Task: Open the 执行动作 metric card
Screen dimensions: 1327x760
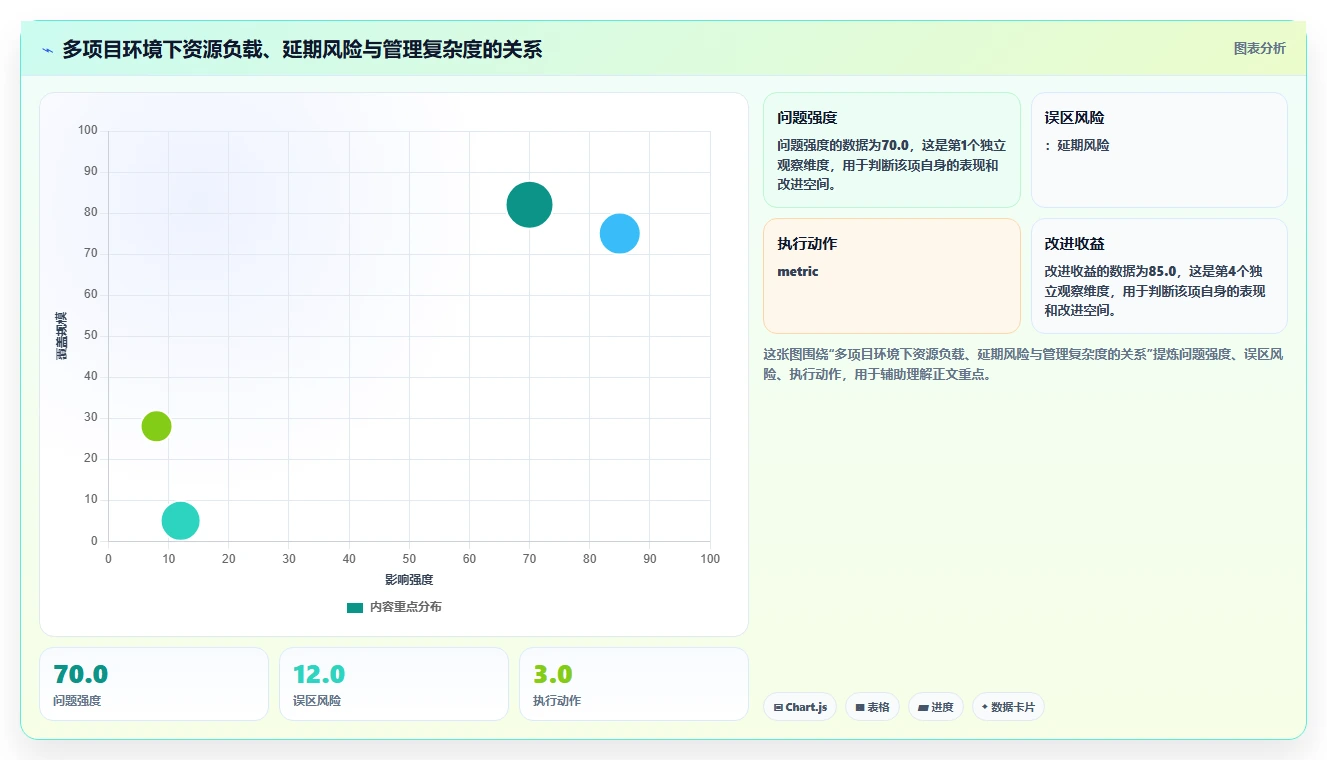Action: pyautogui.click(x=891, y=276)
